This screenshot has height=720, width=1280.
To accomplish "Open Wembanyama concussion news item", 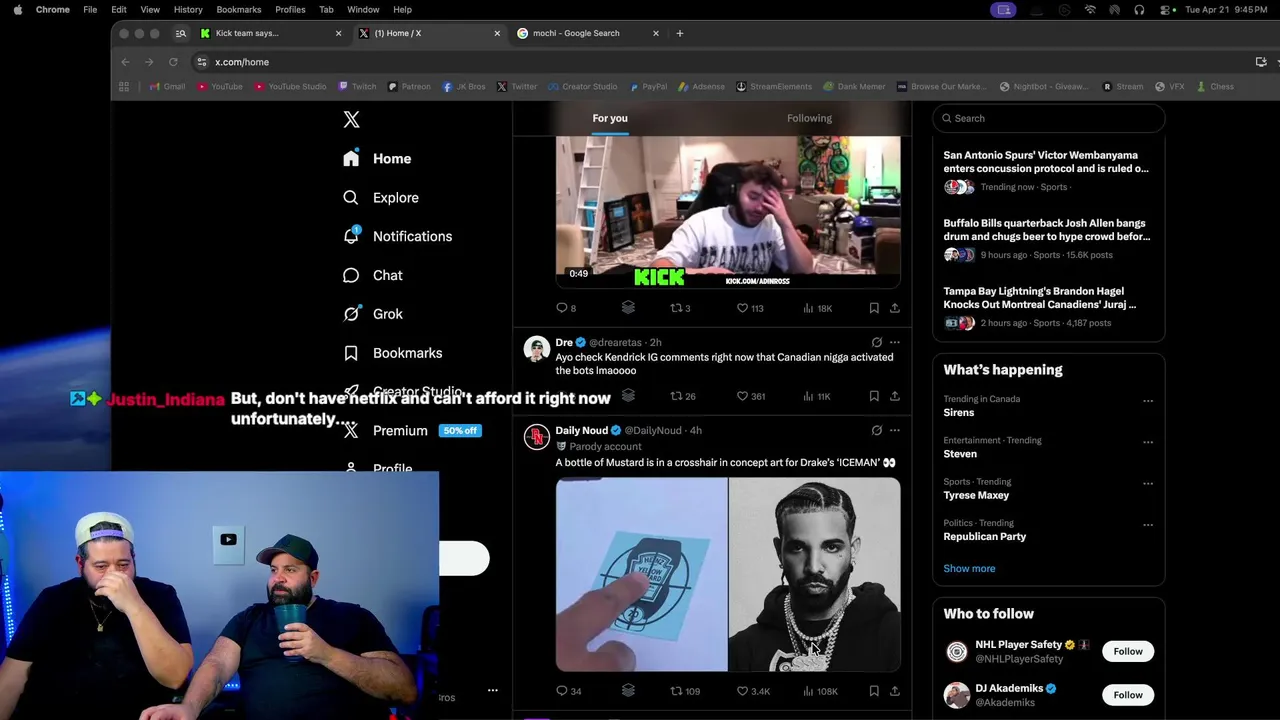I will (1046, 170).
